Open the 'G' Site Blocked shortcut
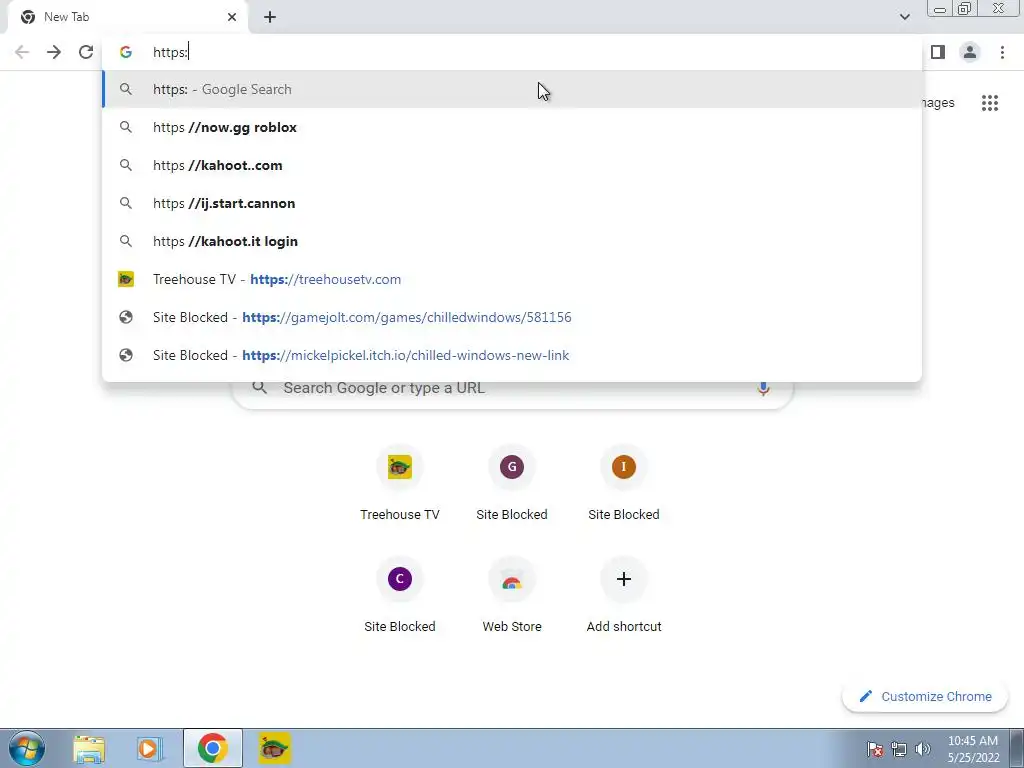The height and width of the screenshot is (768, 1024). tap(512, 483)
